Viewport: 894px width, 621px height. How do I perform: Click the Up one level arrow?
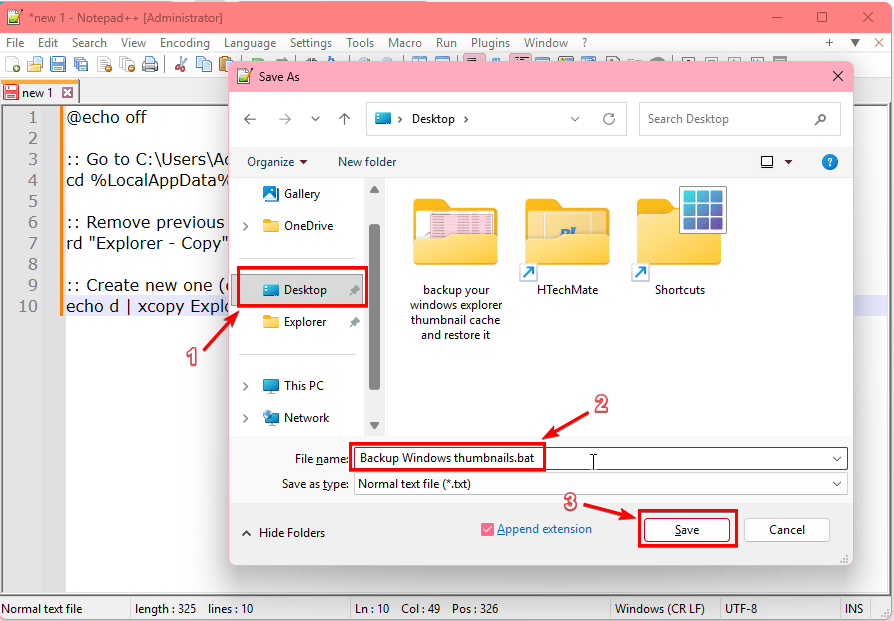[344, 119]
